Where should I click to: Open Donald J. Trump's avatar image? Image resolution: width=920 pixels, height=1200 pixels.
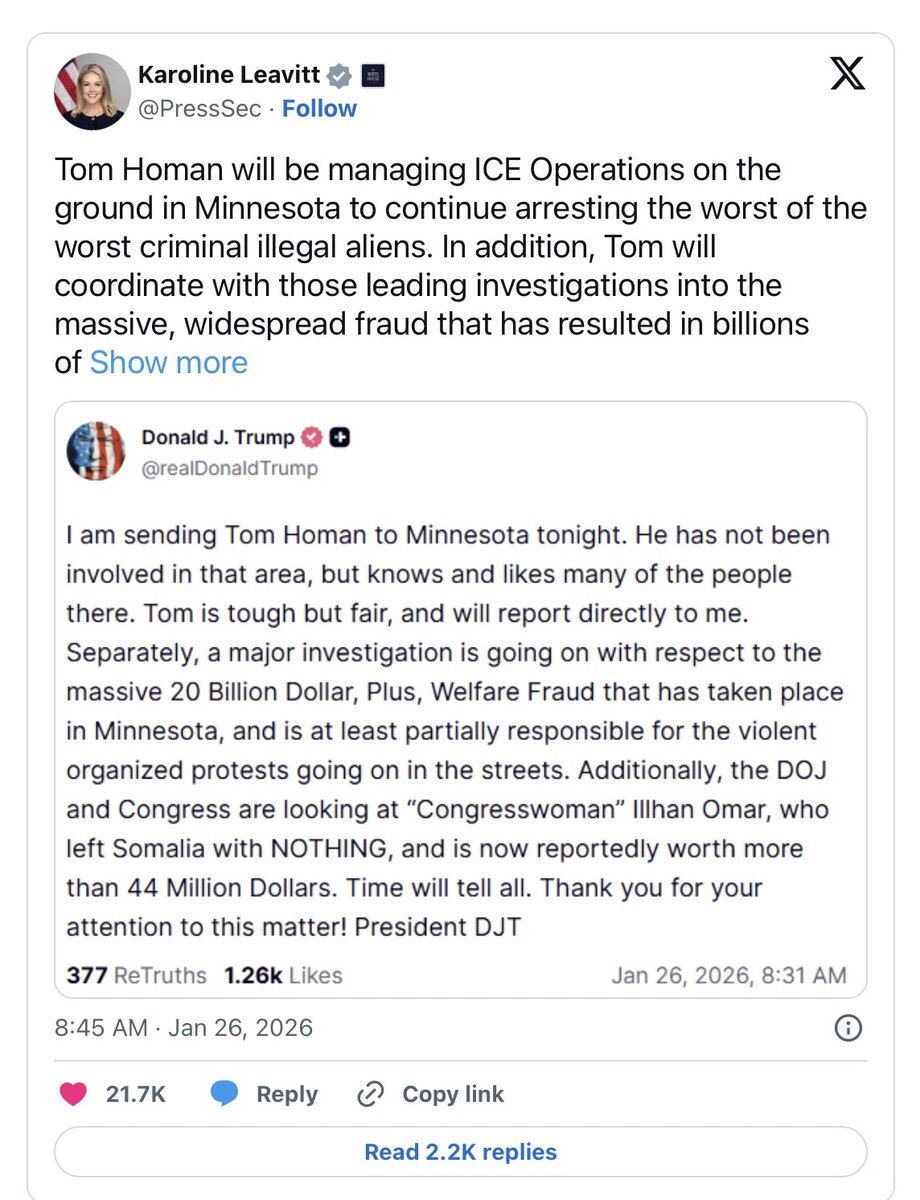96,451
